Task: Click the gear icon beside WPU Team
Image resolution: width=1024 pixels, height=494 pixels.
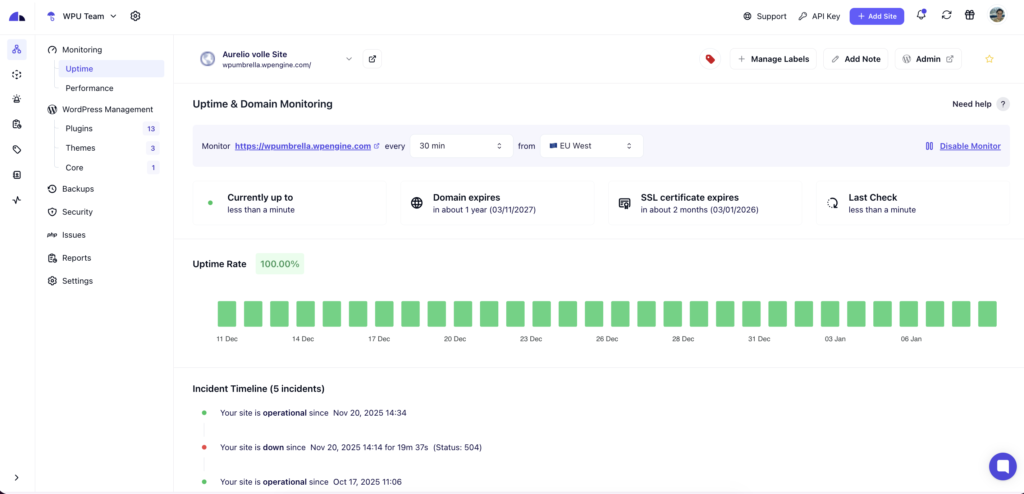Action: click(x=135, y=16)
